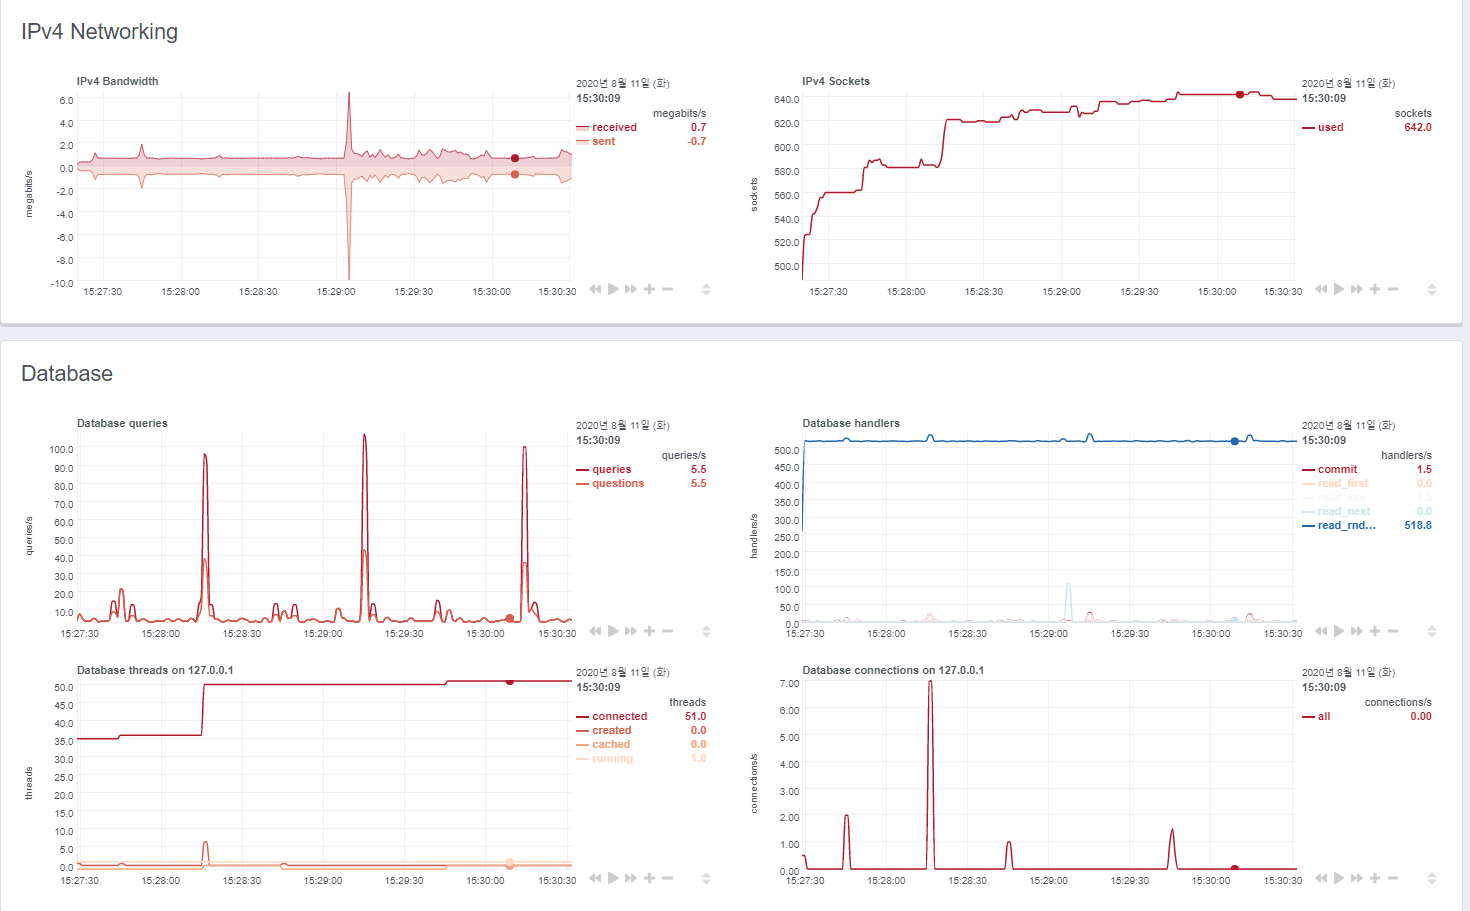Select 'read_rnd...' in the handlers legend
The image size is (1470, 911).
coord(1346,525)
